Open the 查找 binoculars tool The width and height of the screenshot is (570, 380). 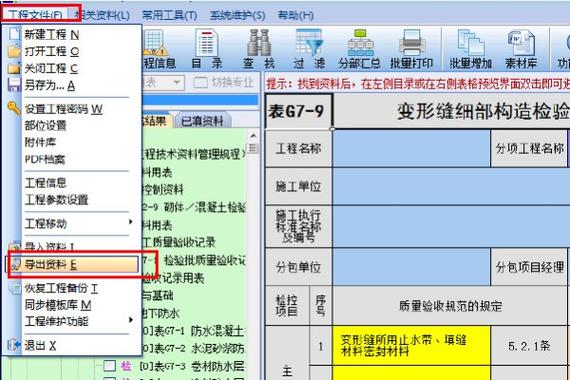click(x=258, y=49)
